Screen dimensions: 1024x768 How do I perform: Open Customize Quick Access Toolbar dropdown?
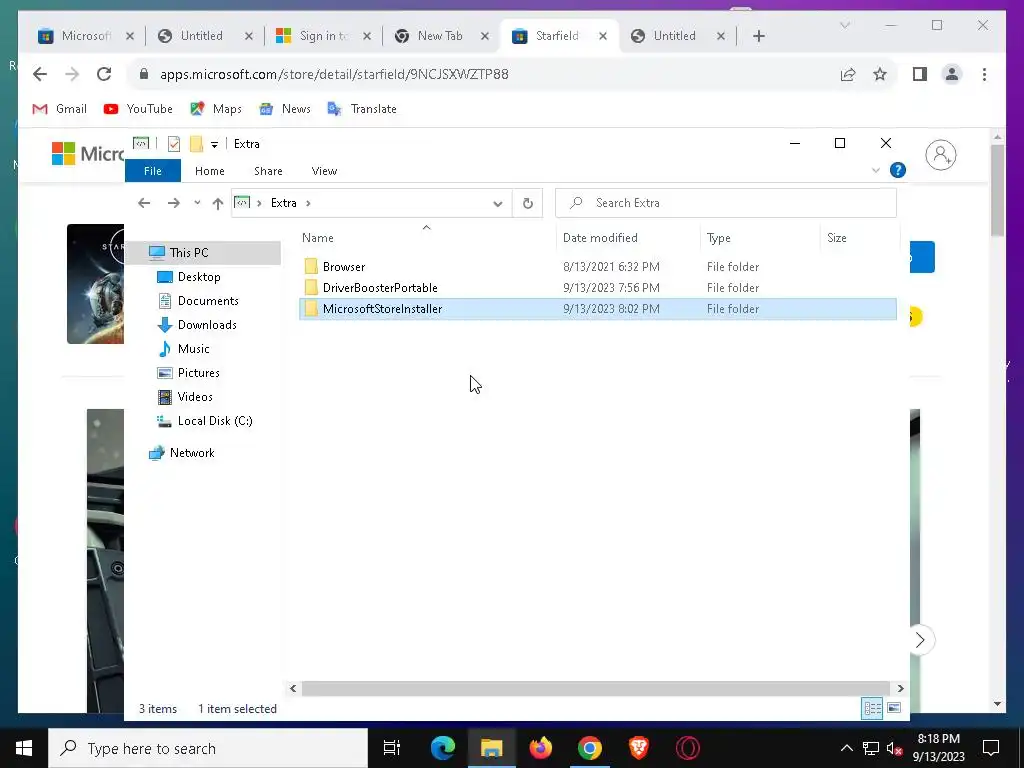coord(214,144)
